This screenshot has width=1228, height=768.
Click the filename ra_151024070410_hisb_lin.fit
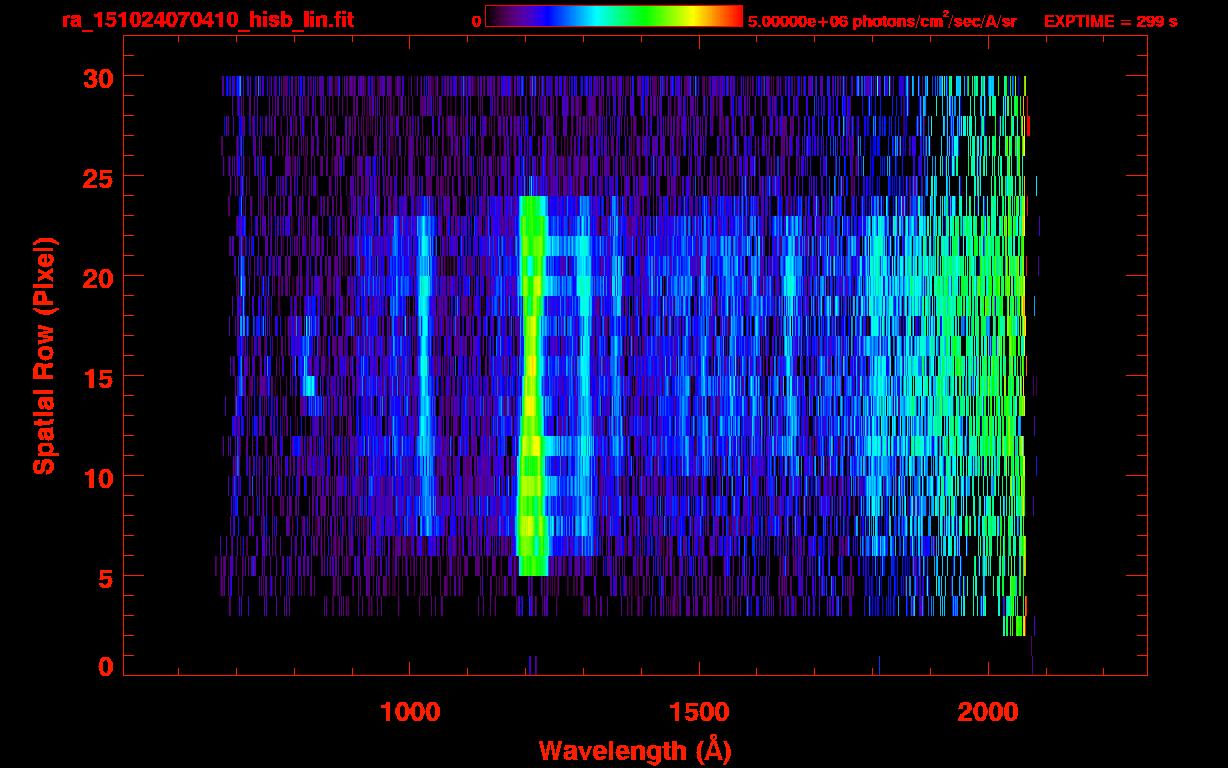[207, 20]
